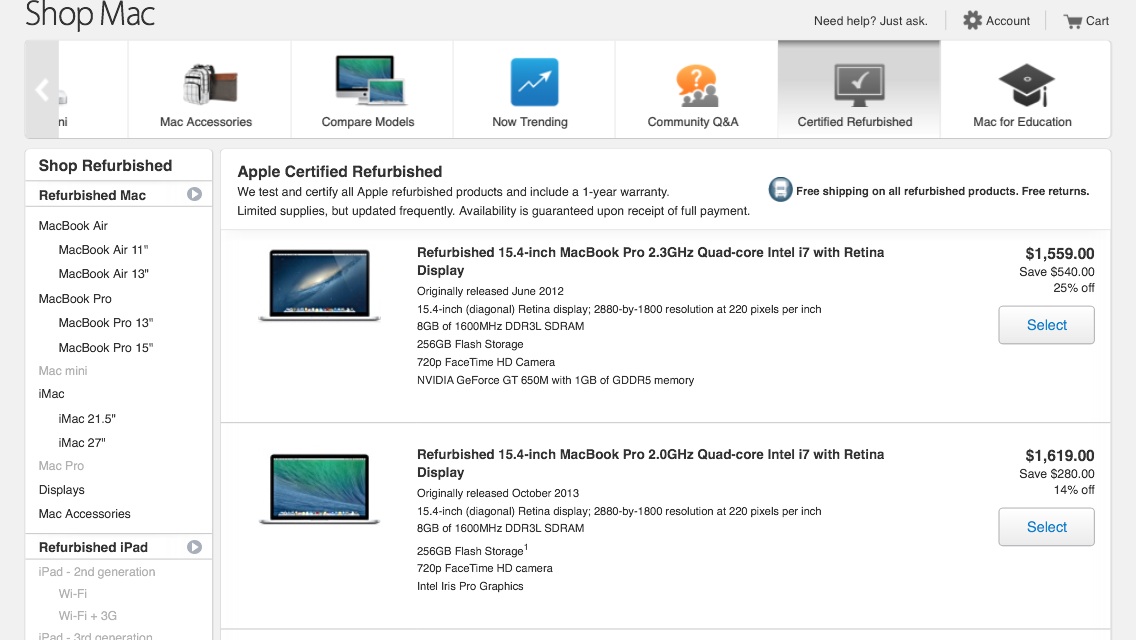Open the Now Trending tab label
The image size is (1136, 640).
coord(530,122)
